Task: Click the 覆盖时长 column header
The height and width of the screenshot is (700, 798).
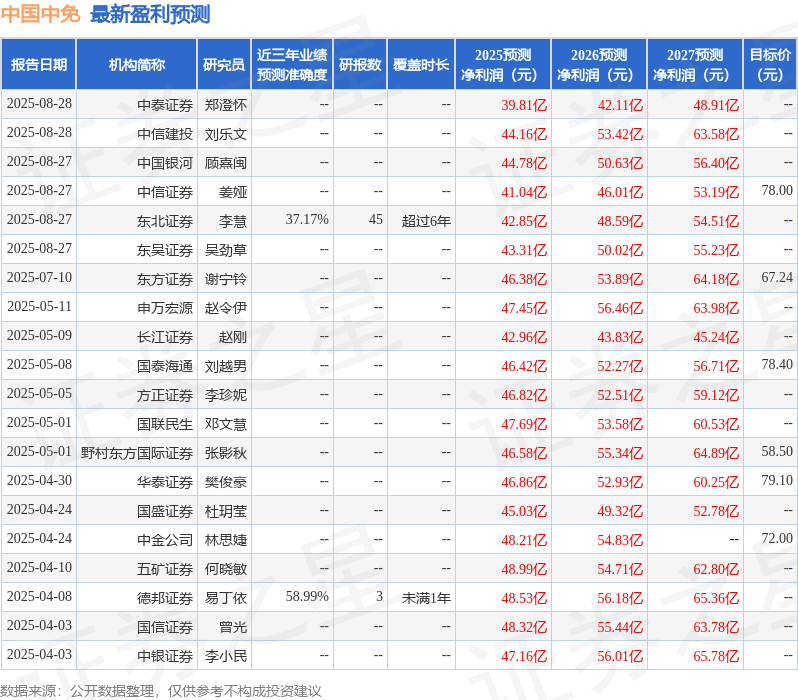Action: 421,65
